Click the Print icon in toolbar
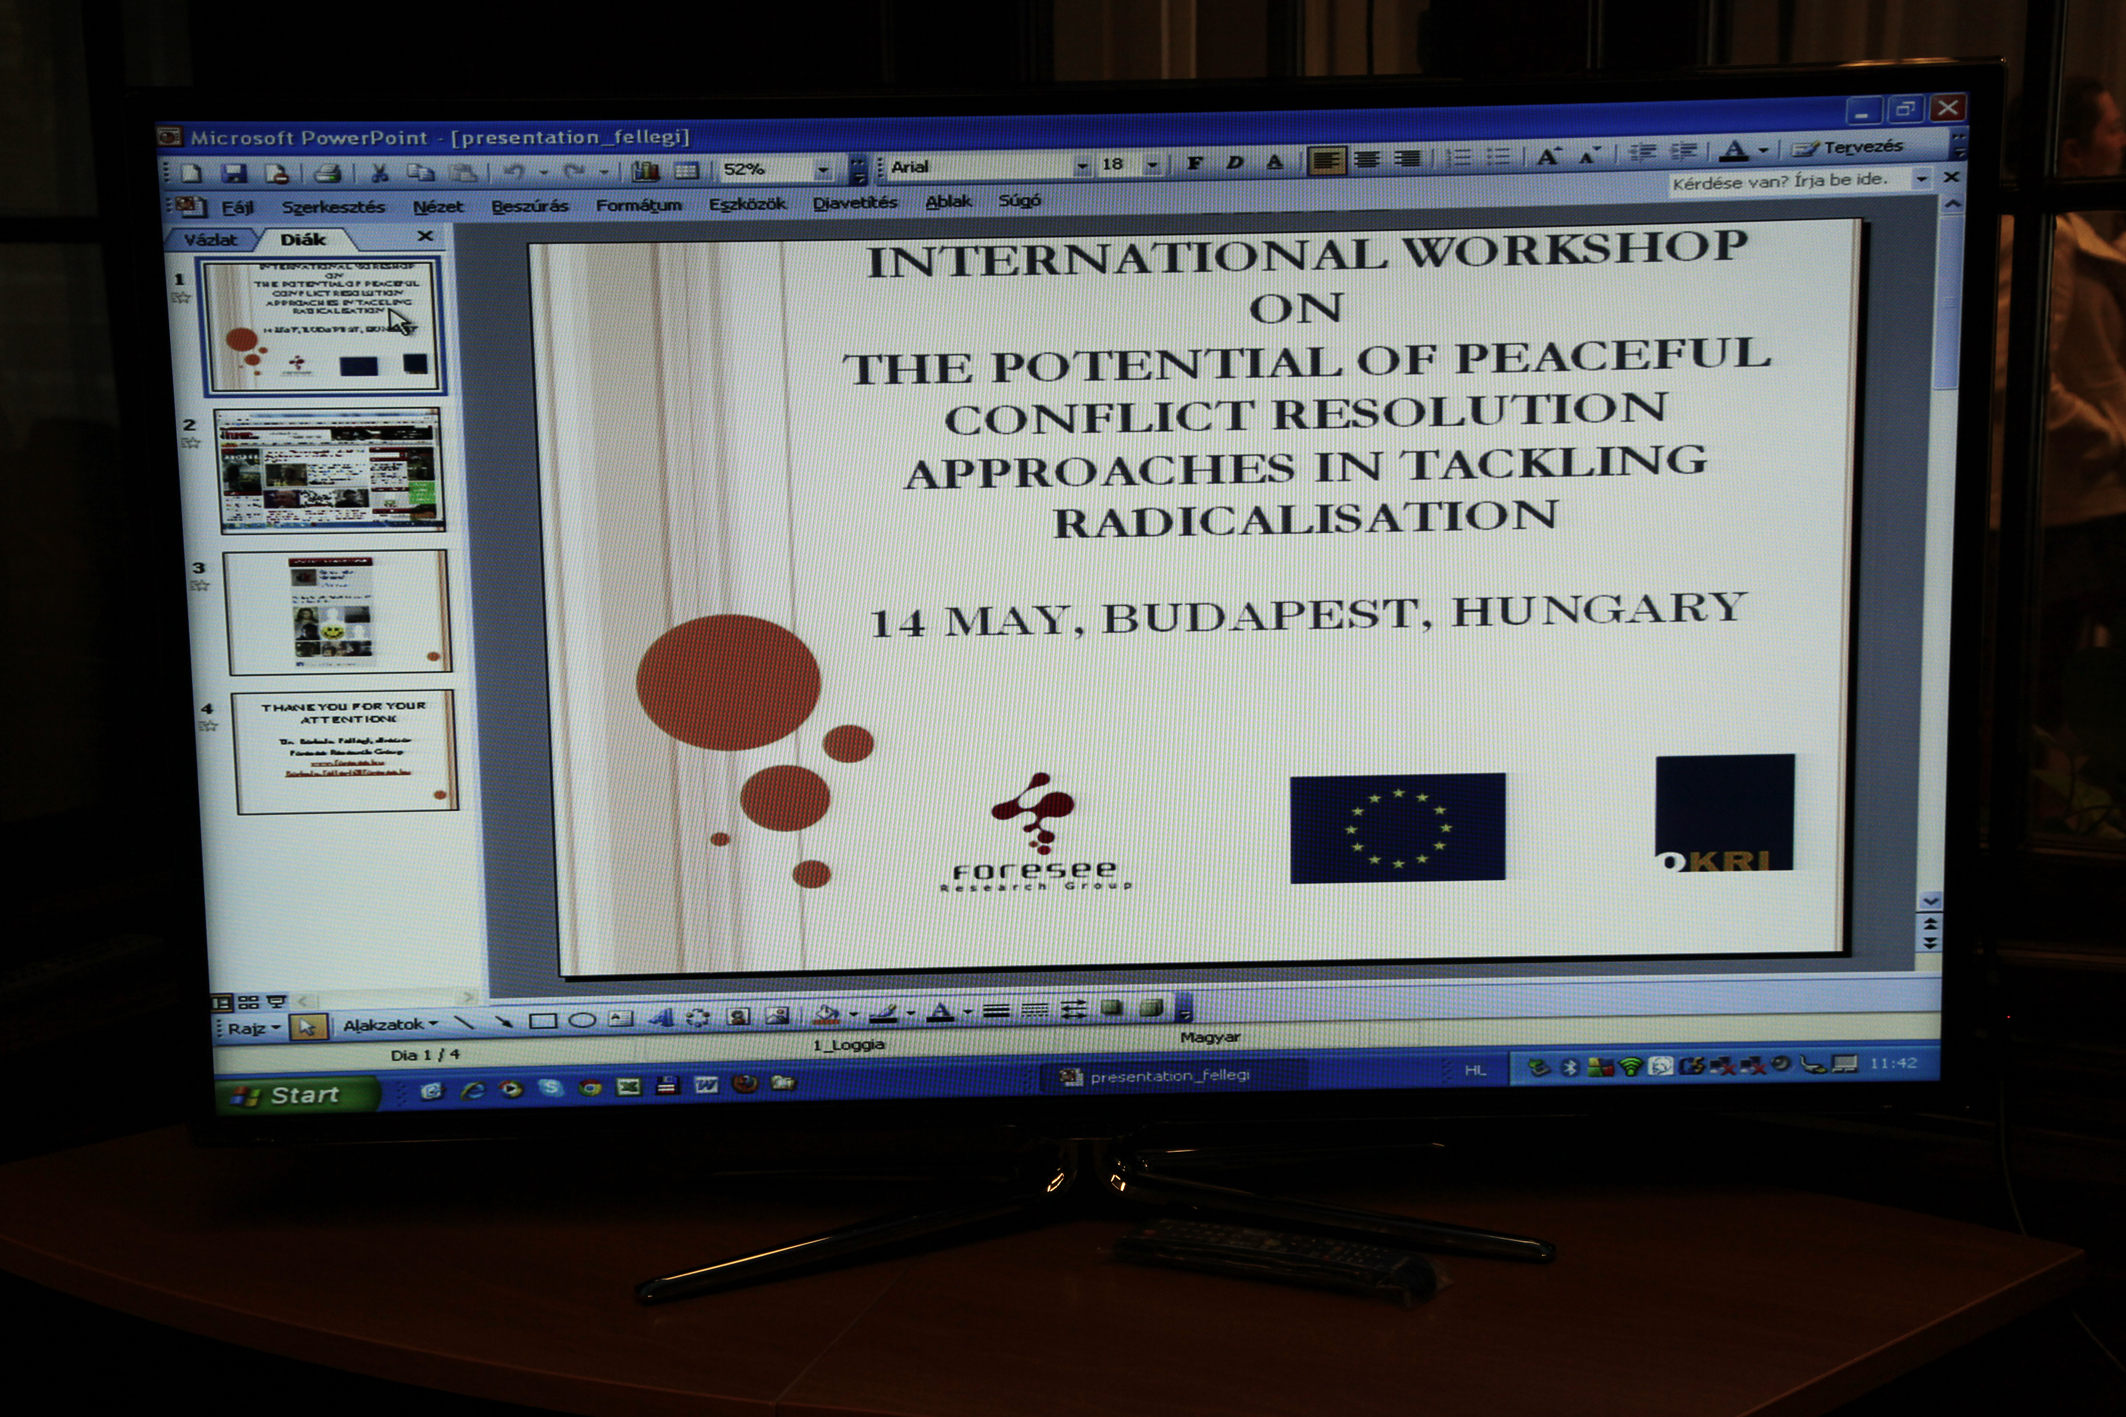This screenshot has width=2126, height=1417. coord(327,173)
